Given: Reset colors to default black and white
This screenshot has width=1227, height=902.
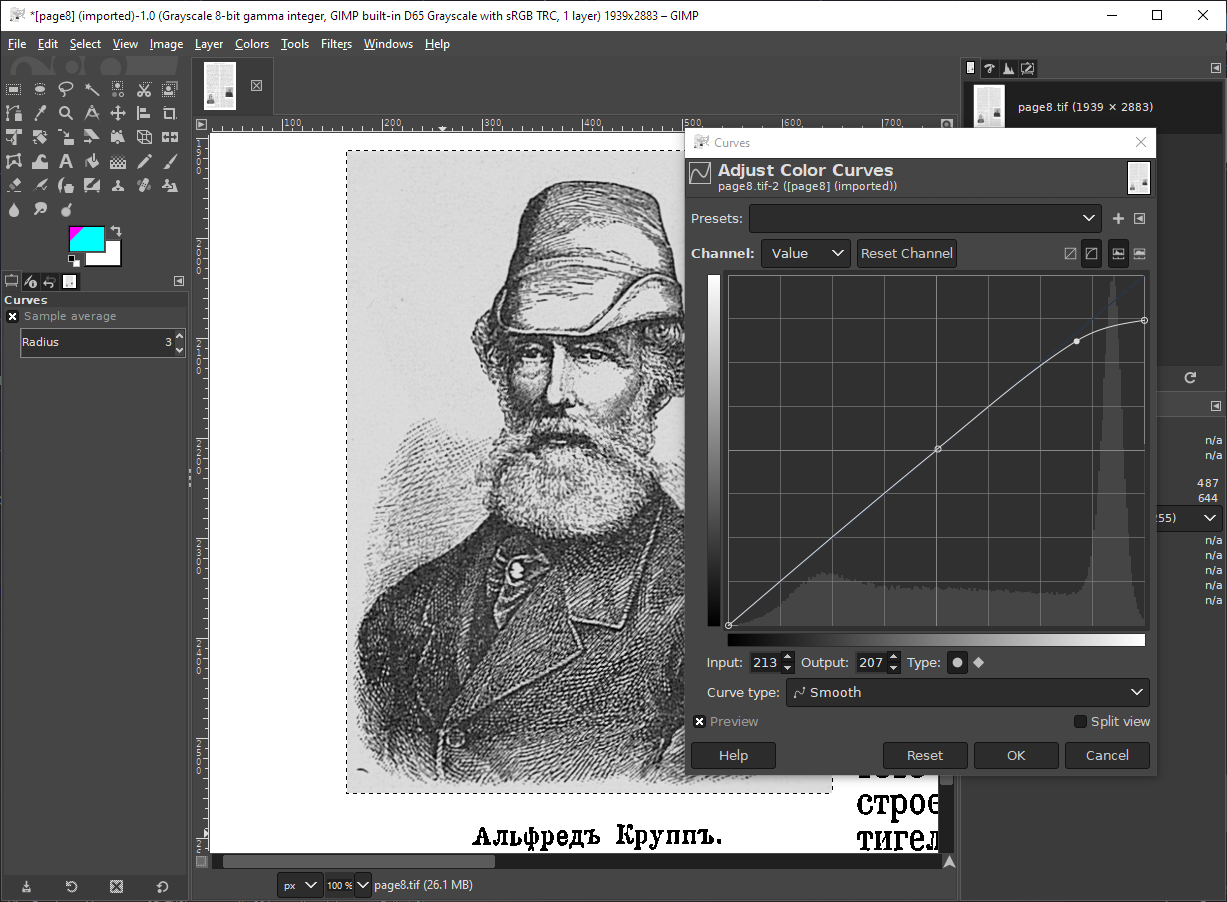Looking at the screenshot, I should tap(74, 260).
